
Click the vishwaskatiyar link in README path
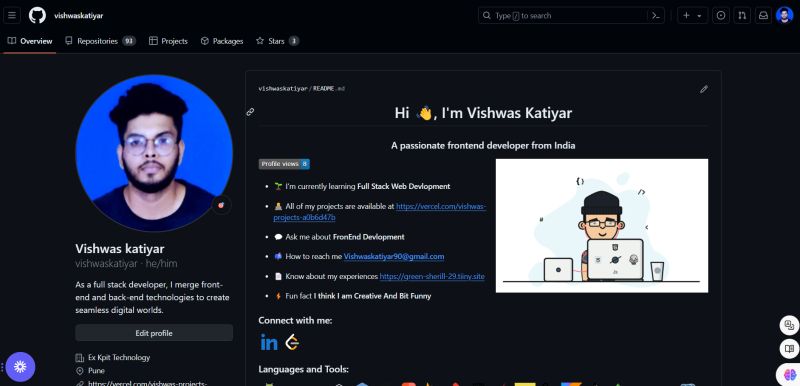283,89
